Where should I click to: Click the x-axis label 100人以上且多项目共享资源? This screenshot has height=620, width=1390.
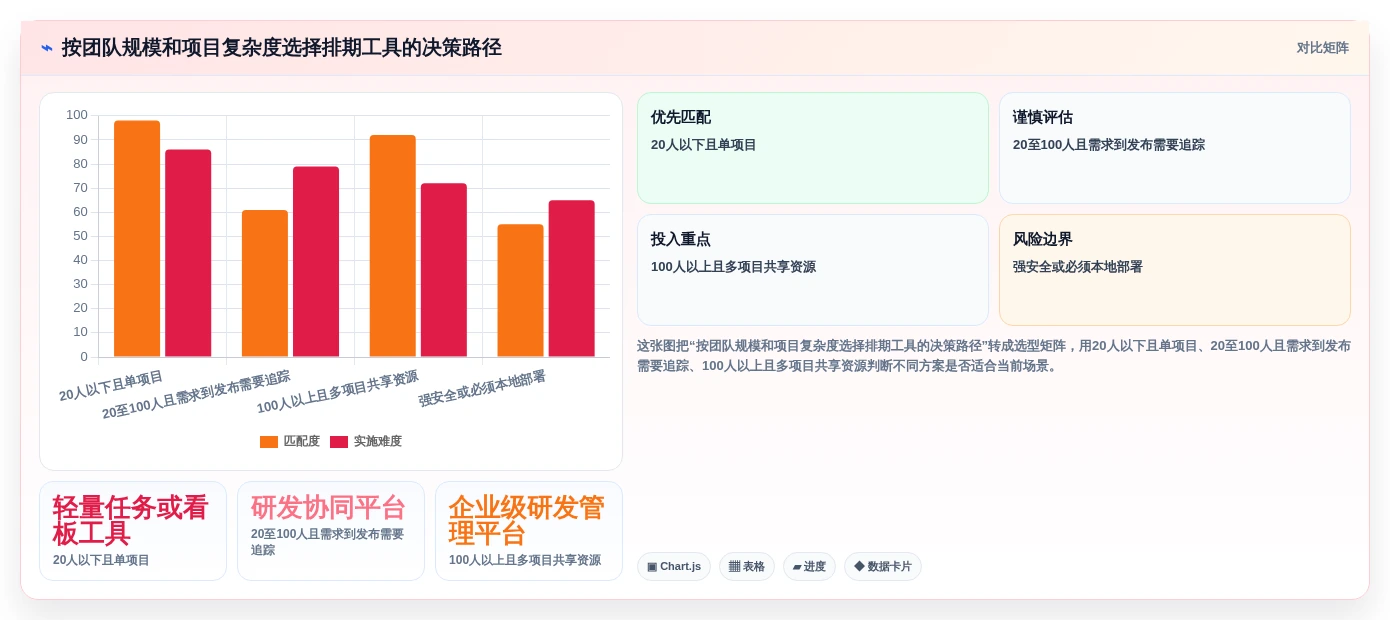pyautogui.click(x=337, y=392)
